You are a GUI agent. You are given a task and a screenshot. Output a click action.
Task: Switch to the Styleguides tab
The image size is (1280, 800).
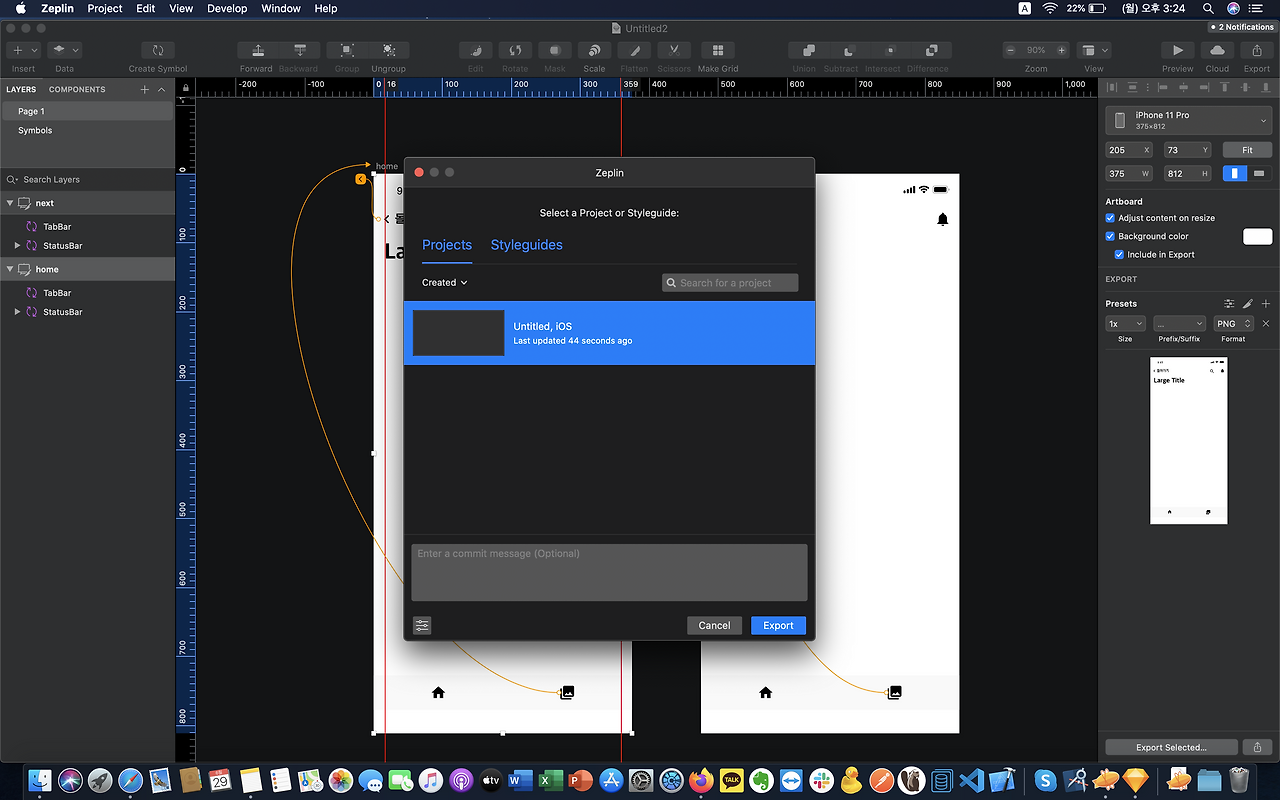(x=526, y=245)
